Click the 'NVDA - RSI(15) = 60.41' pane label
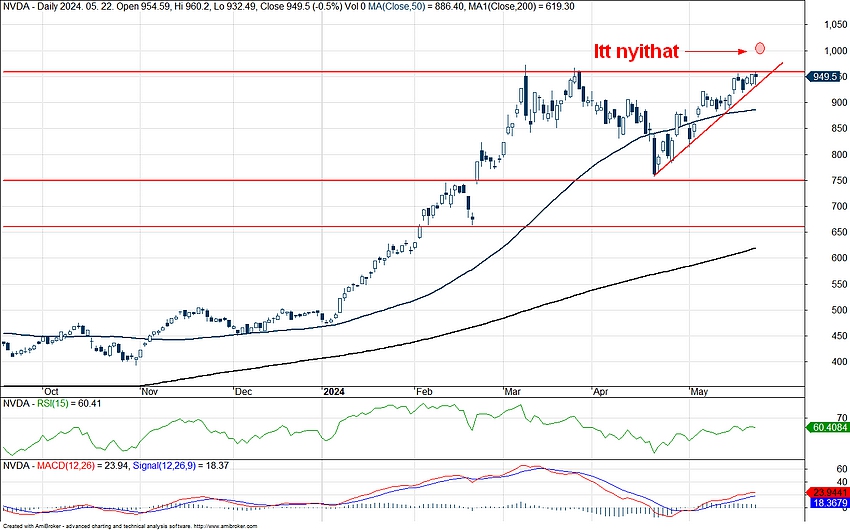850x530 pixels. [52, 404]
